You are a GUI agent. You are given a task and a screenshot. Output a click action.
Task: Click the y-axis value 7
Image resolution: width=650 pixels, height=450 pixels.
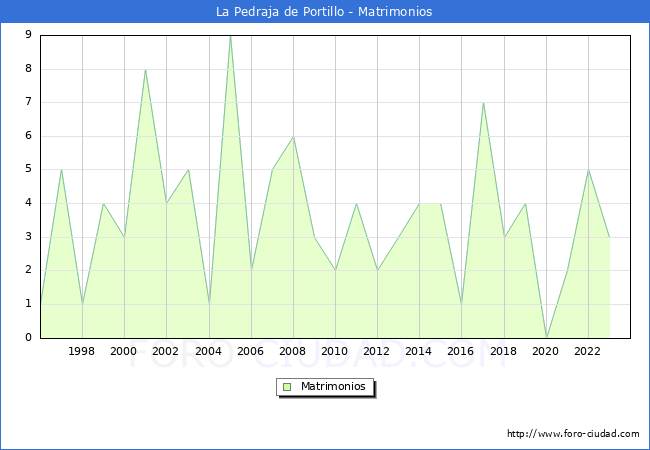click(x=28, y=102)
